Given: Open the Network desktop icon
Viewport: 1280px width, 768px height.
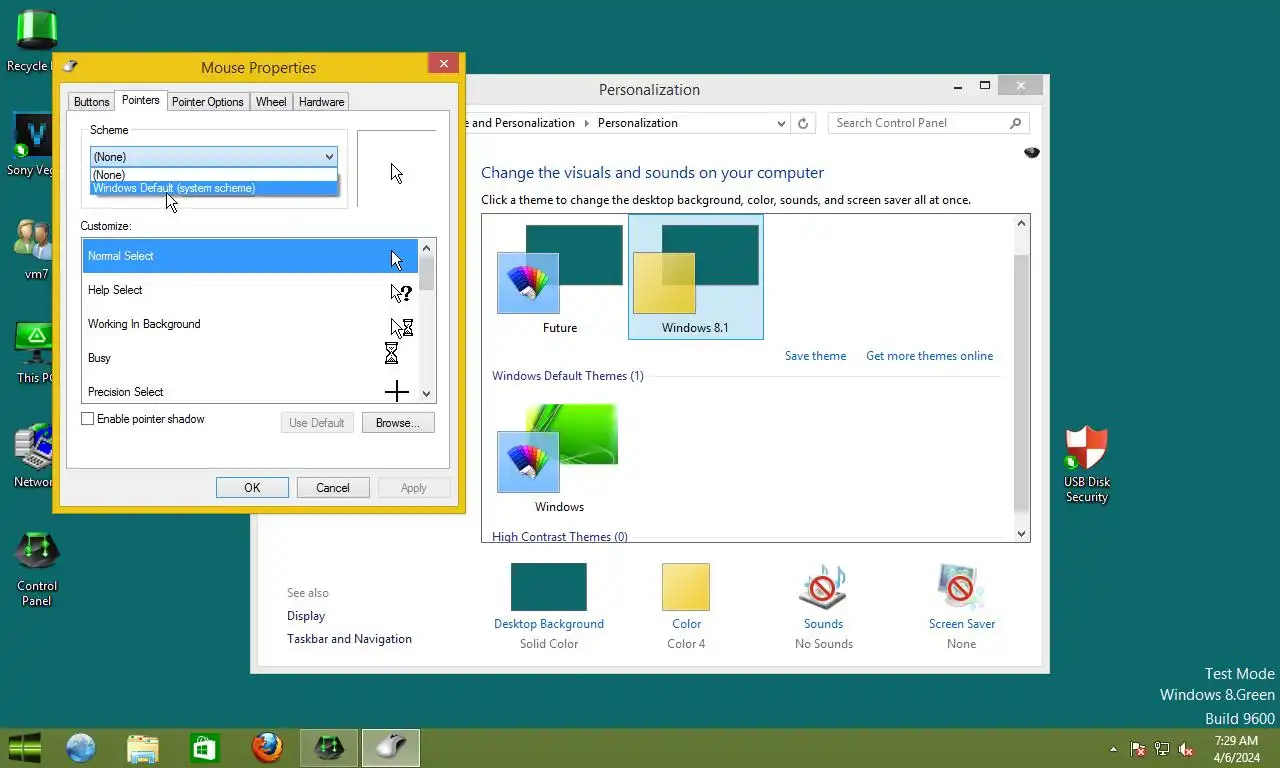Looking at the screenshot, I should click(34, 457).
